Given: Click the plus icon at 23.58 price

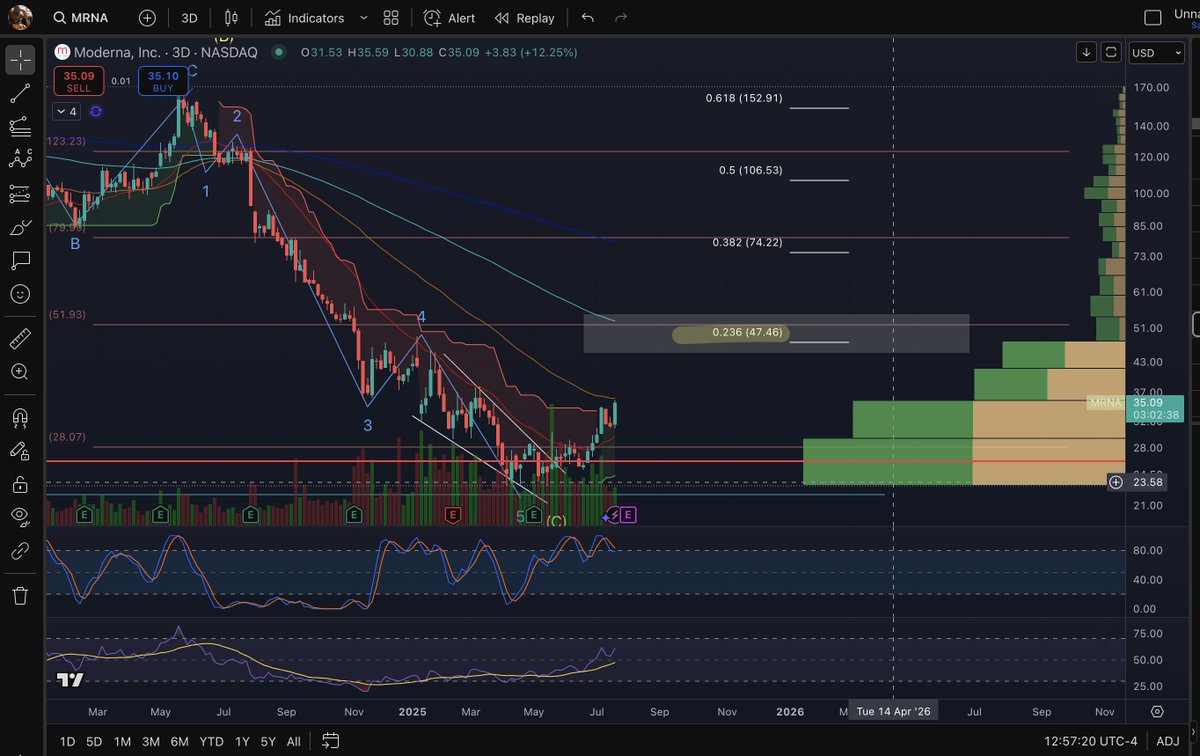Looking at the screenshot, I should (1115, 482).
